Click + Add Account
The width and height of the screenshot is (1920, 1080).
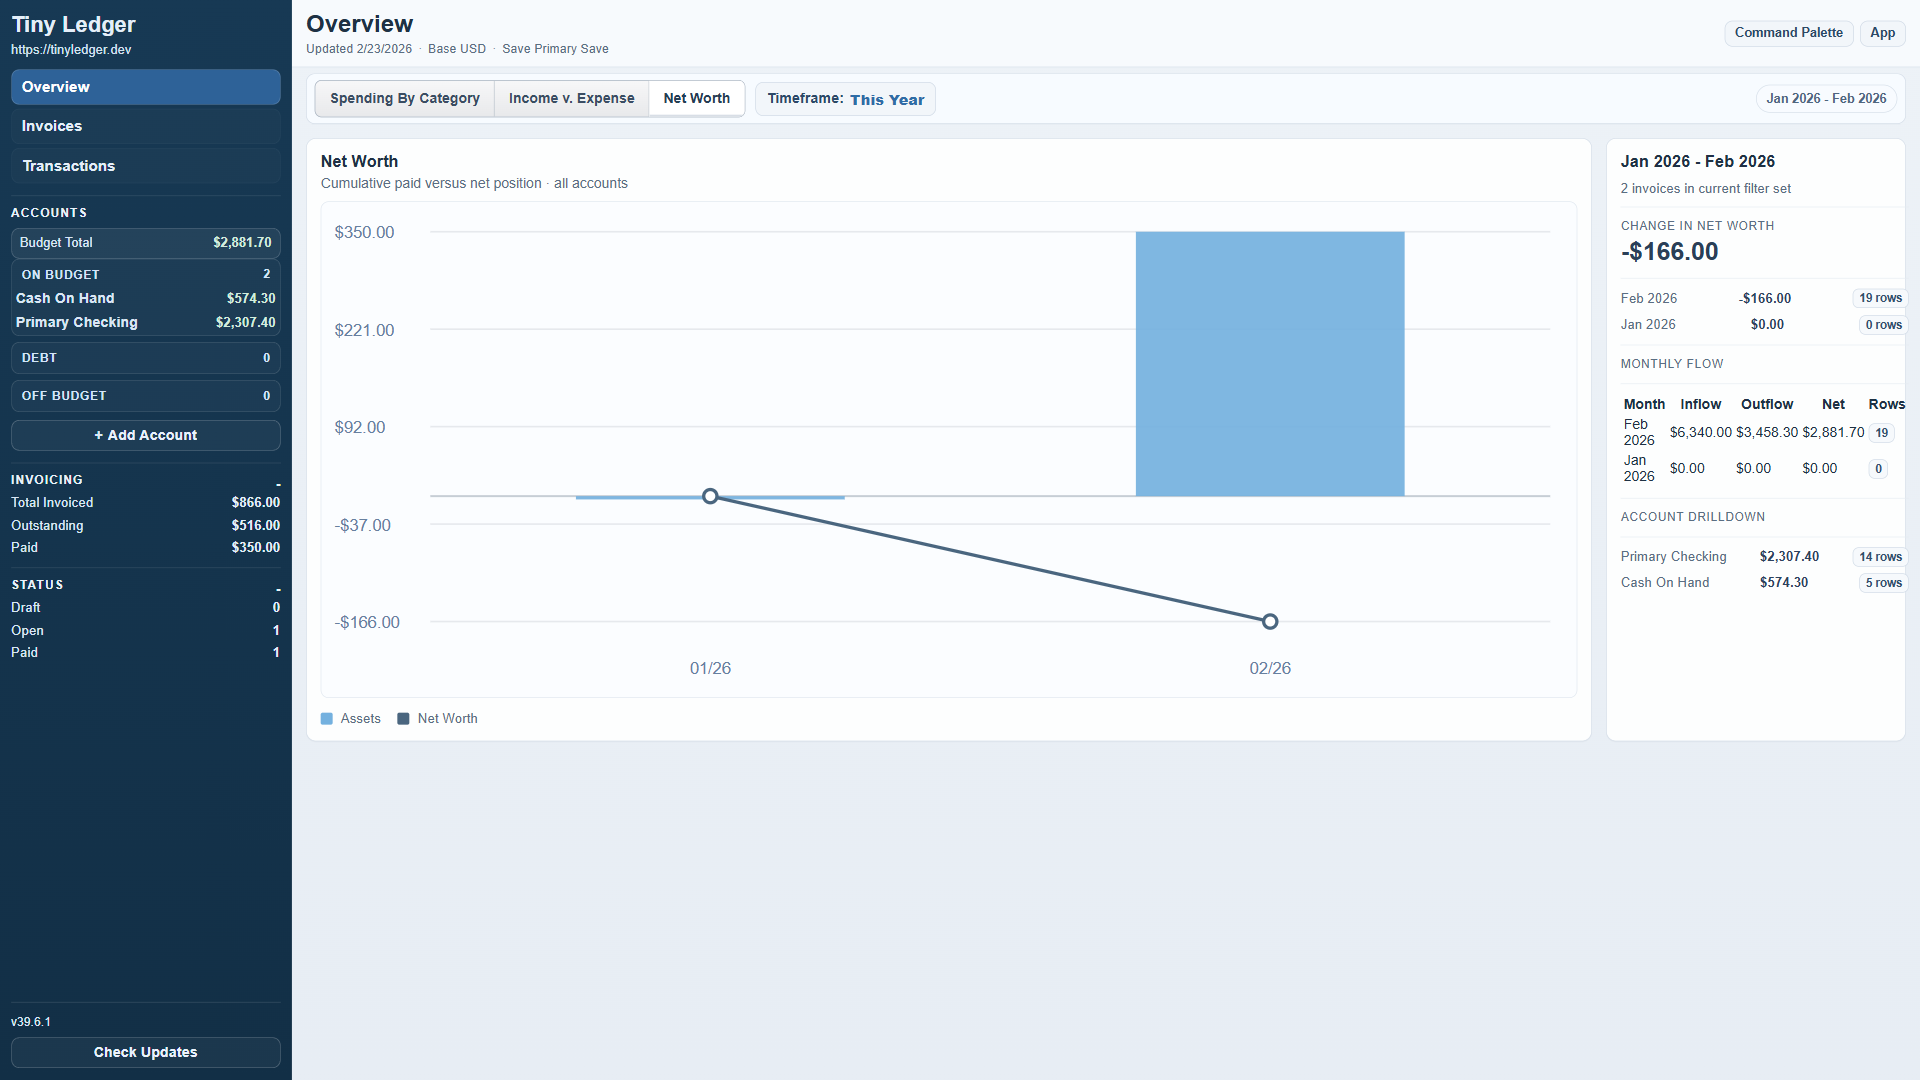pos(145,435)
